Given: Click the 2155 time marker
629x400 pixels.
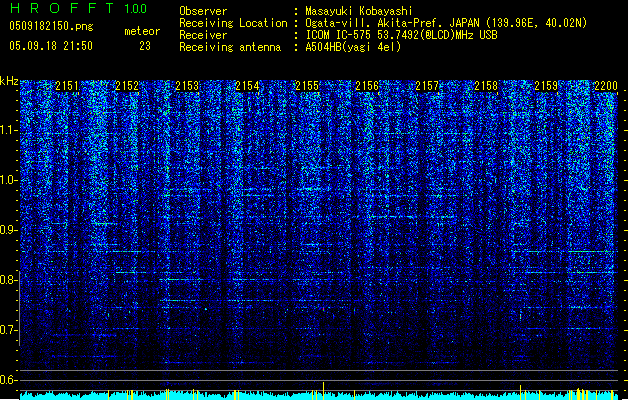Looking at the screenshot, I should [x=307, y=86].
